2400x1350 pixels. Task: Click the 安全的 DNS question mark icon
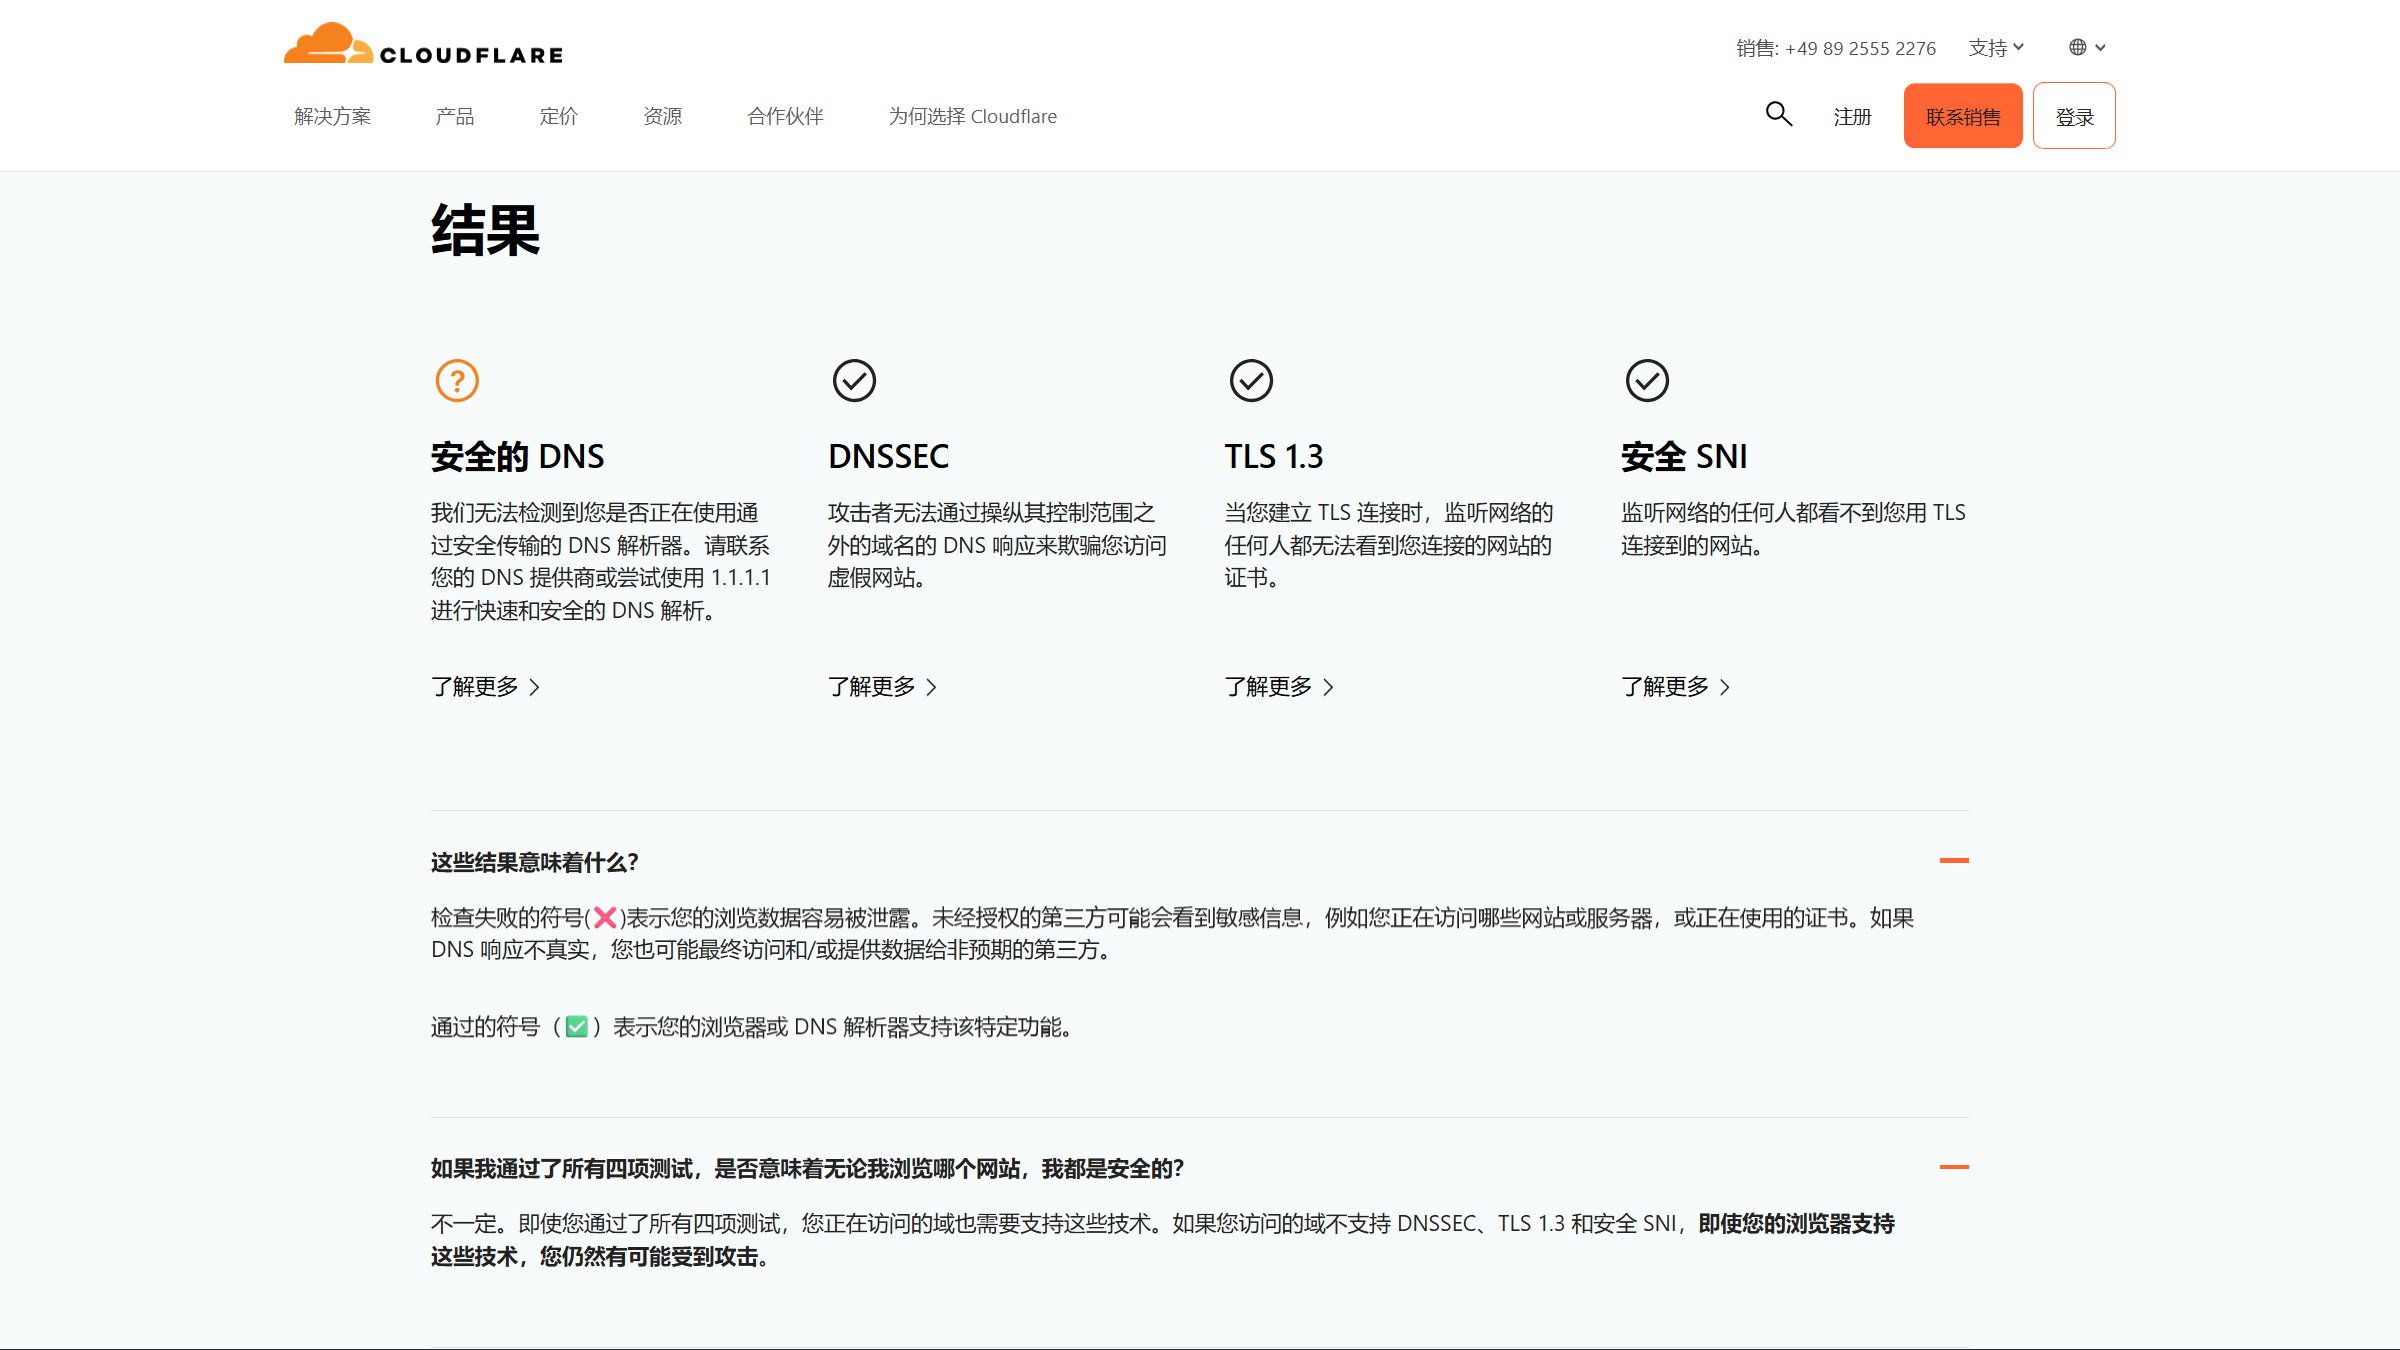point(457,381)
